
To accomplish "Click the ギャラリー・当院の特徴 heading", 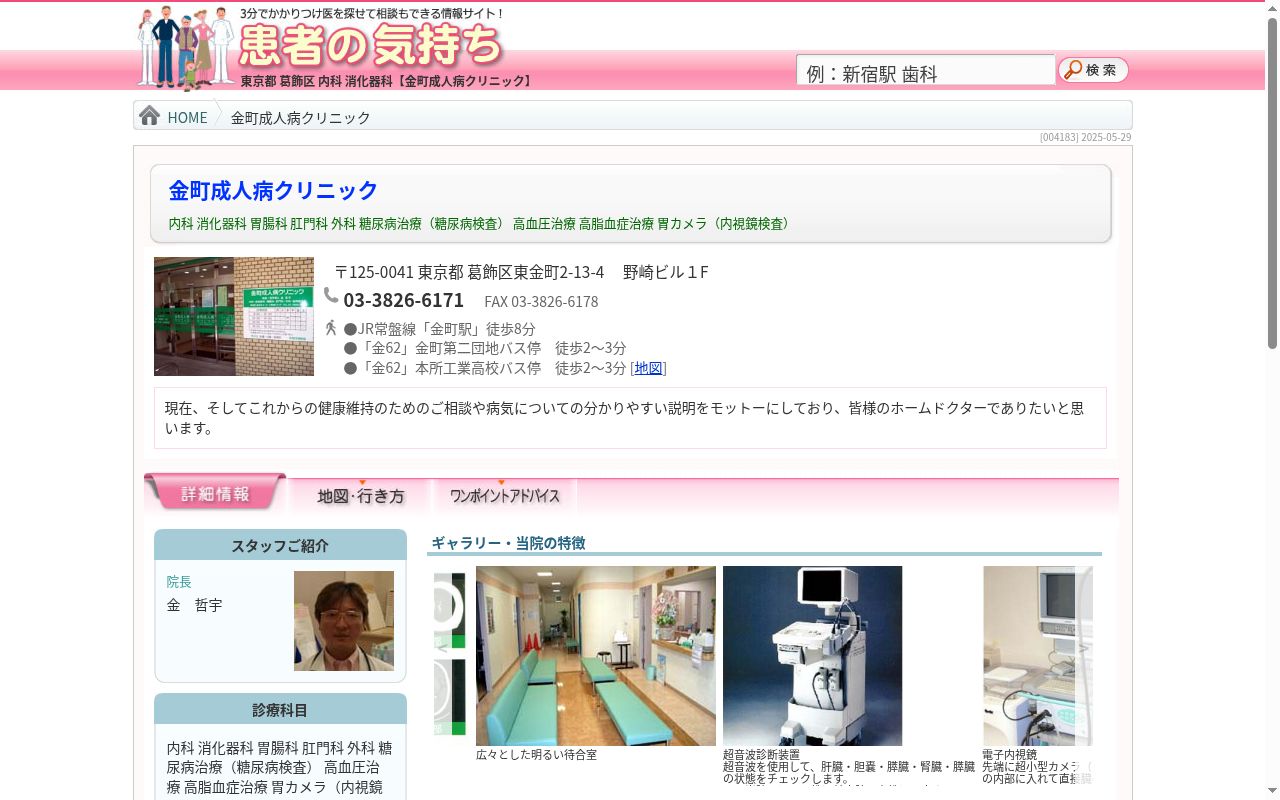I will pyautogui.click(x=508, y=542).
